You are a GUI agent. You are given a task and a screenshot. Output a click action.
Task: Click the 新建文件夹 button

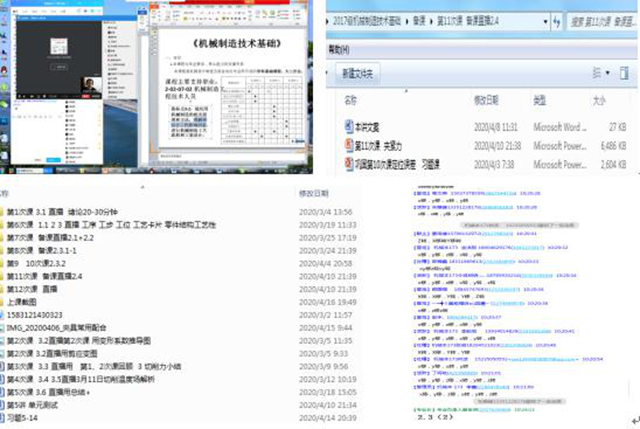[358, 74]
